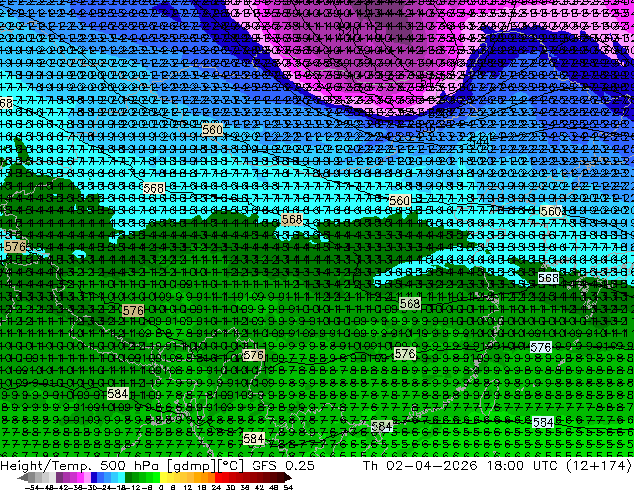
Task: Select the dark purple legend swatch
Action: pos(59,478)
